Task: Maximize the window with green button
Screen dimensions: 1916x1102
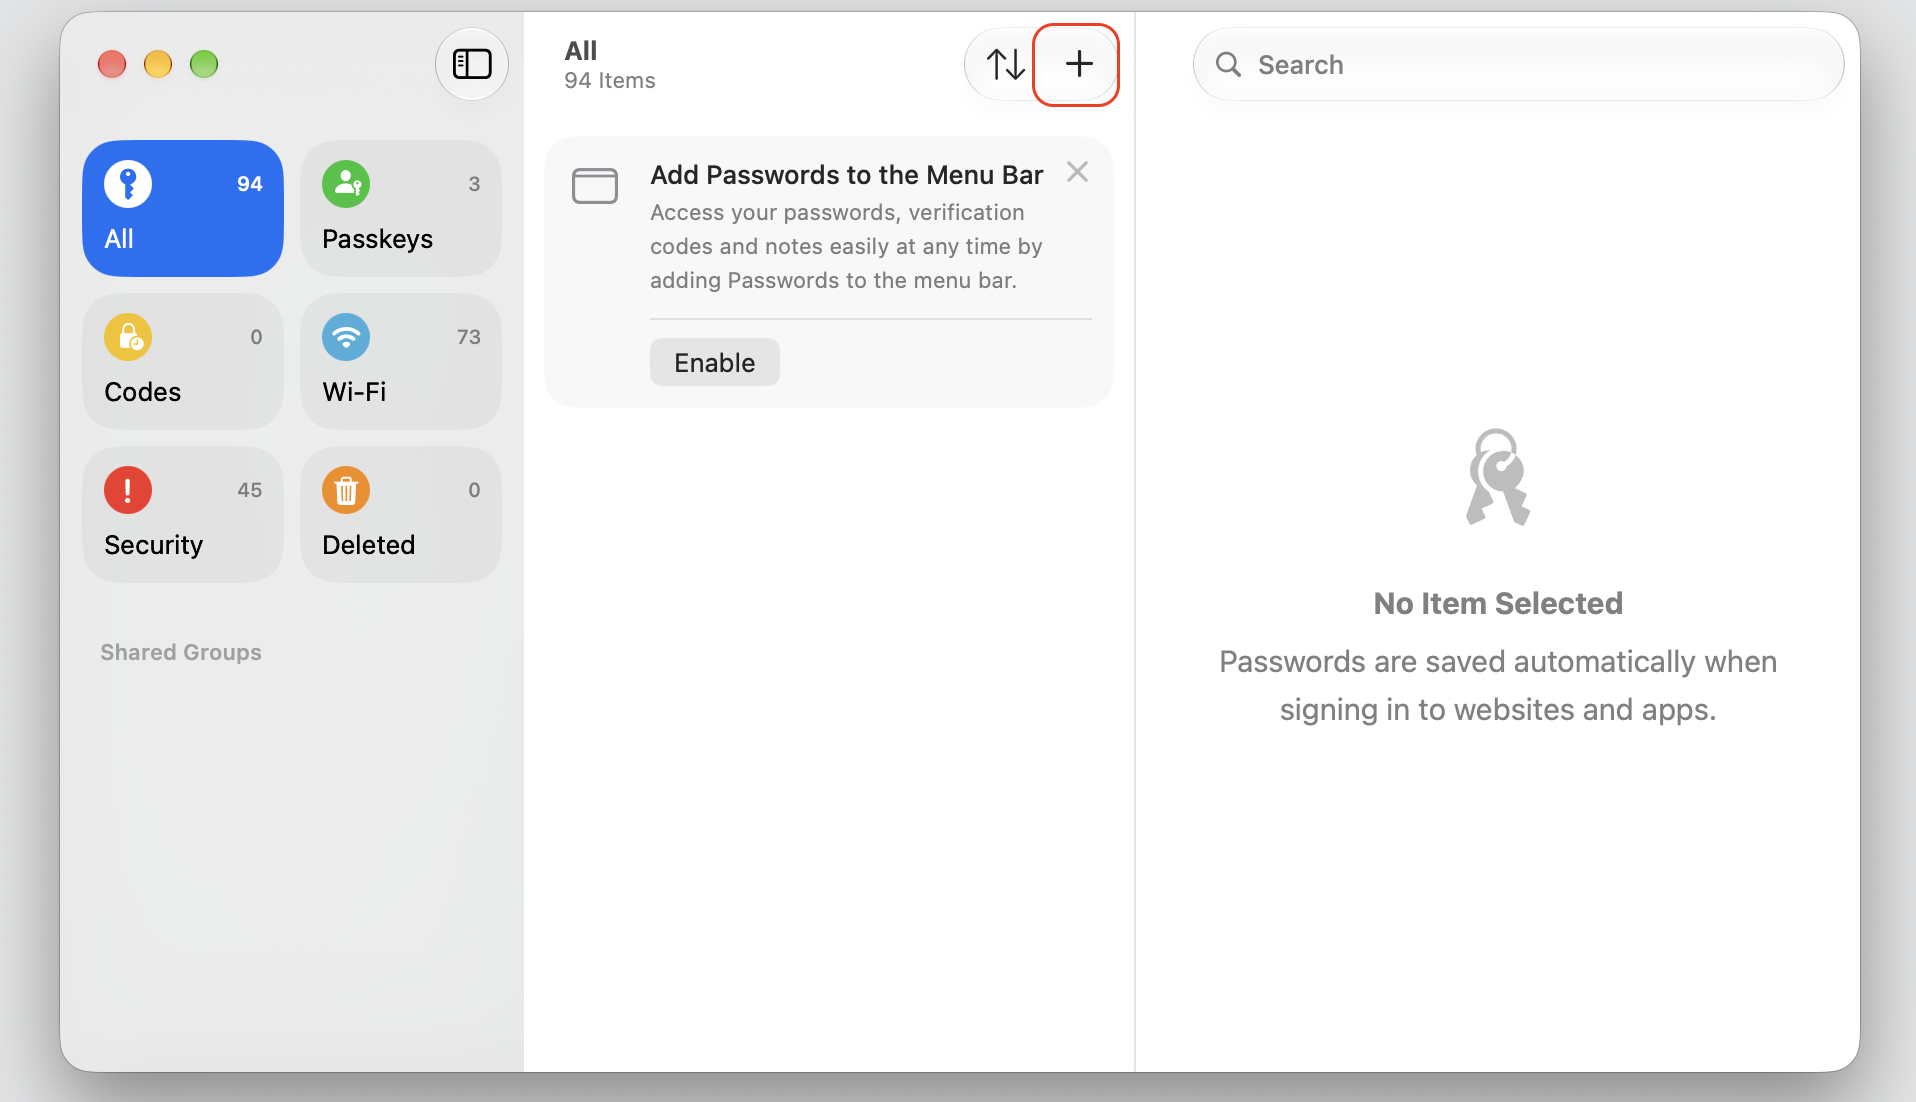Action: coord(204,64)
